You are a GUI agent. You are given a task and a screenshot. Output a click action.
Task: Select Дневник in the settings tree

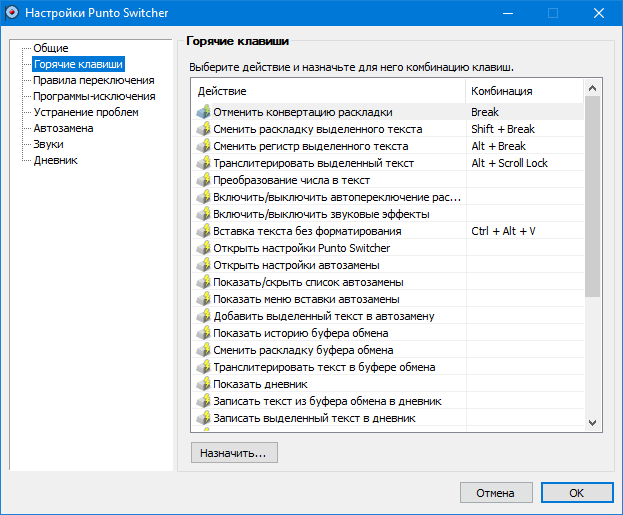click(55, 160)
